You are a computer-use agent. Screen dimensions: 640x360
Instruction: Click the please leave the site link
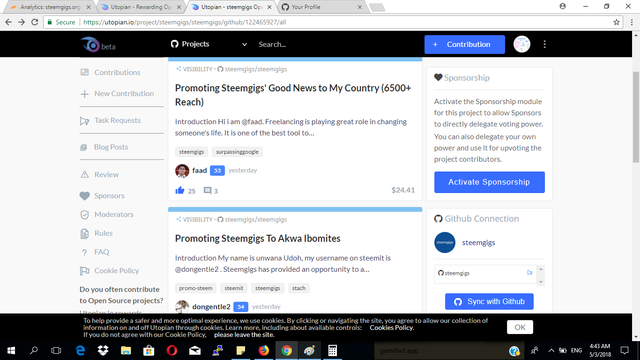[x=244, y=335]
